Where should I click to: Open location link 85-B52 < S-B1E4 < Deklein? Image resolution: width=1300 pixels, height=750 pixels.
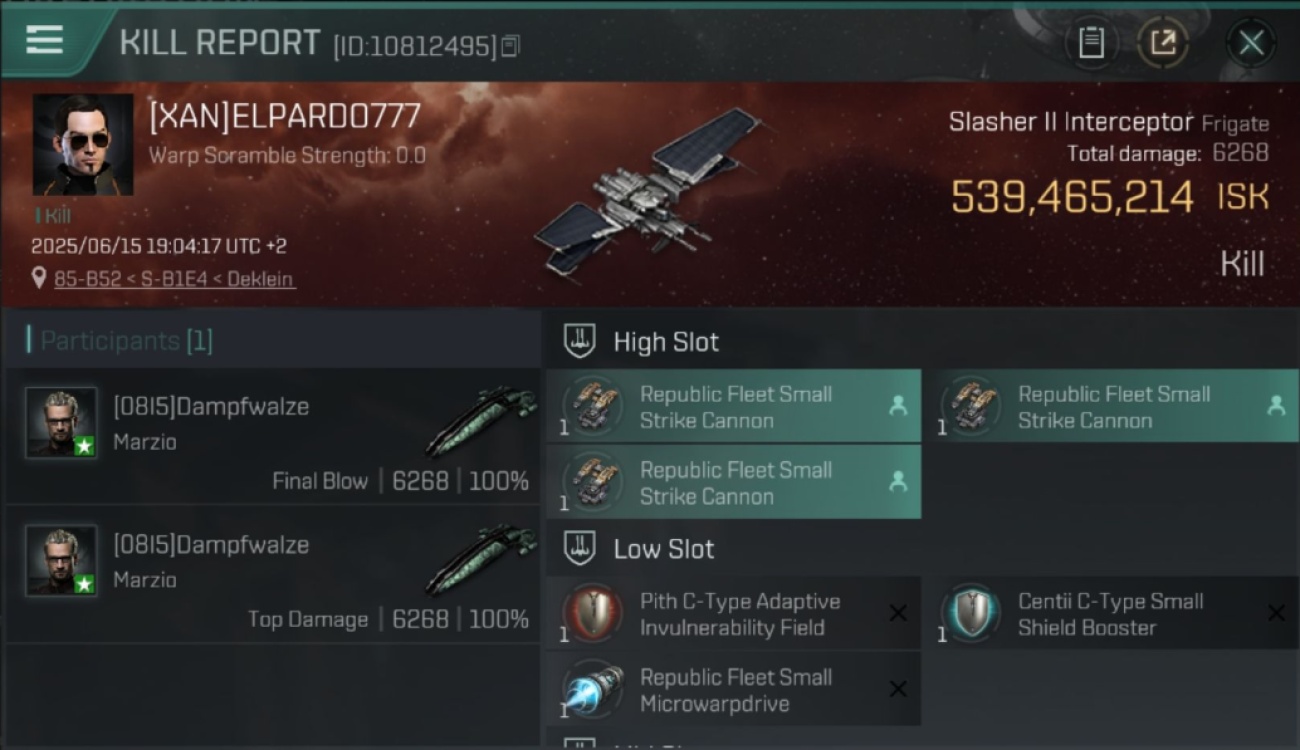pyautogui.click(x=174, y=279)
